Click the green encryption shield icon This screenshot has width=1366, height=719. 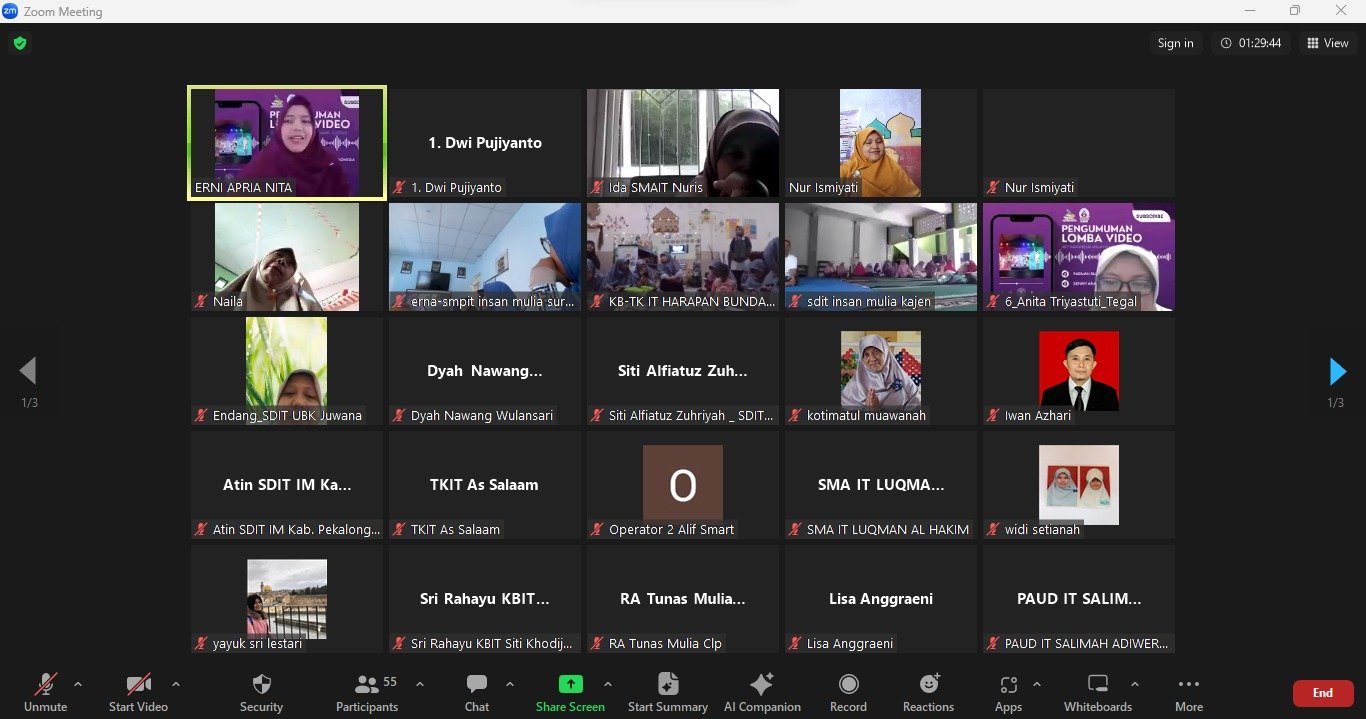(19, 43)
